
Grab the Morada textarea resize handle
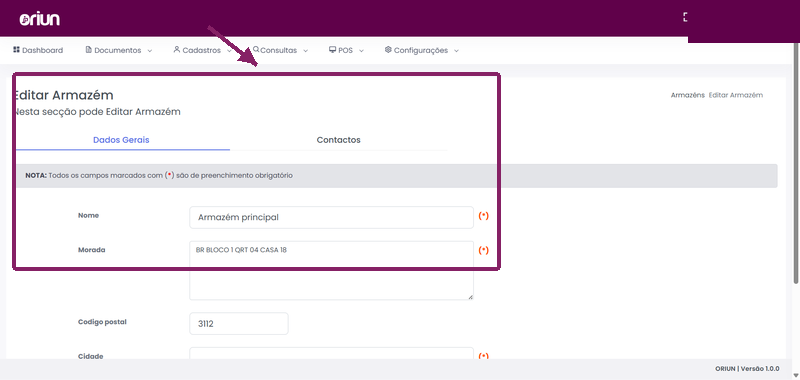[470, 296]
